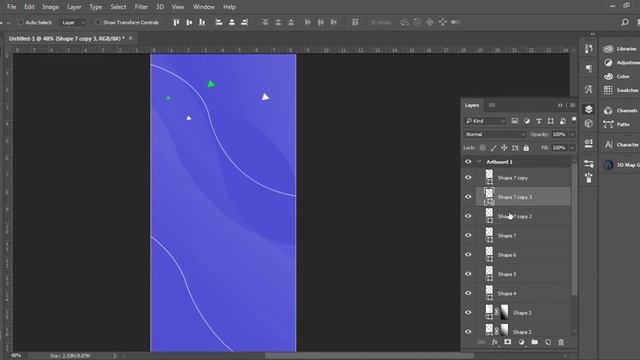The height and width of the screenshot is (360, 640).
Task: Collapse the Layers panel using double arrows
Action: tap(560, 105)
